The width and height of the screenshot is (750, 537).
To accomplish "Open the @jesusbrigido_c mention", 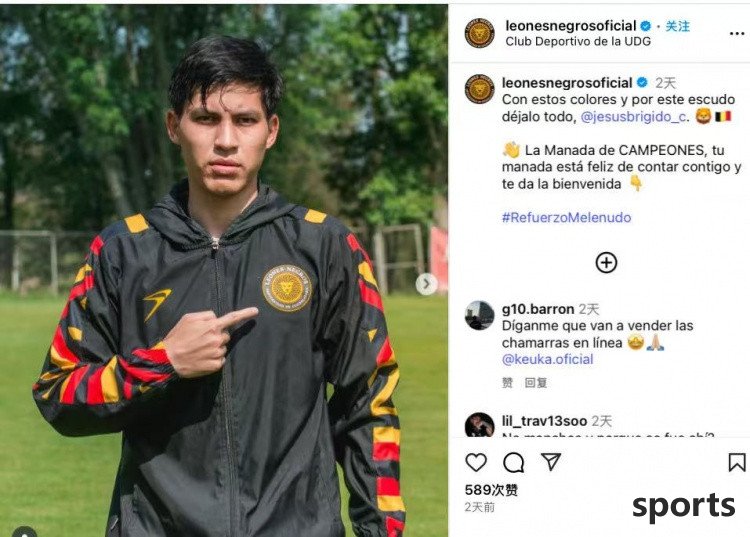I will click(633, 117).
